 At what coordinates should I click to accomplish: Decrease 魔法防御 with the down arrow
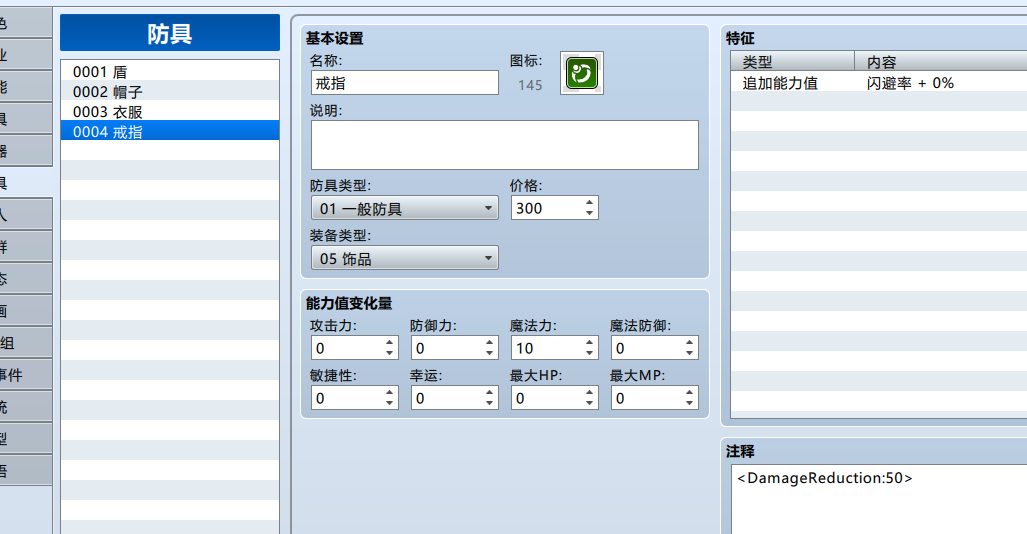tap(690, 353)
